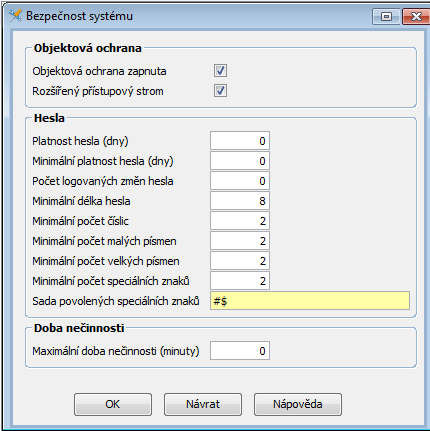430x431 pixels.
Task: Toggle the Objektová ochrana zapnuta checkbox
Action: tap(220, 71)
